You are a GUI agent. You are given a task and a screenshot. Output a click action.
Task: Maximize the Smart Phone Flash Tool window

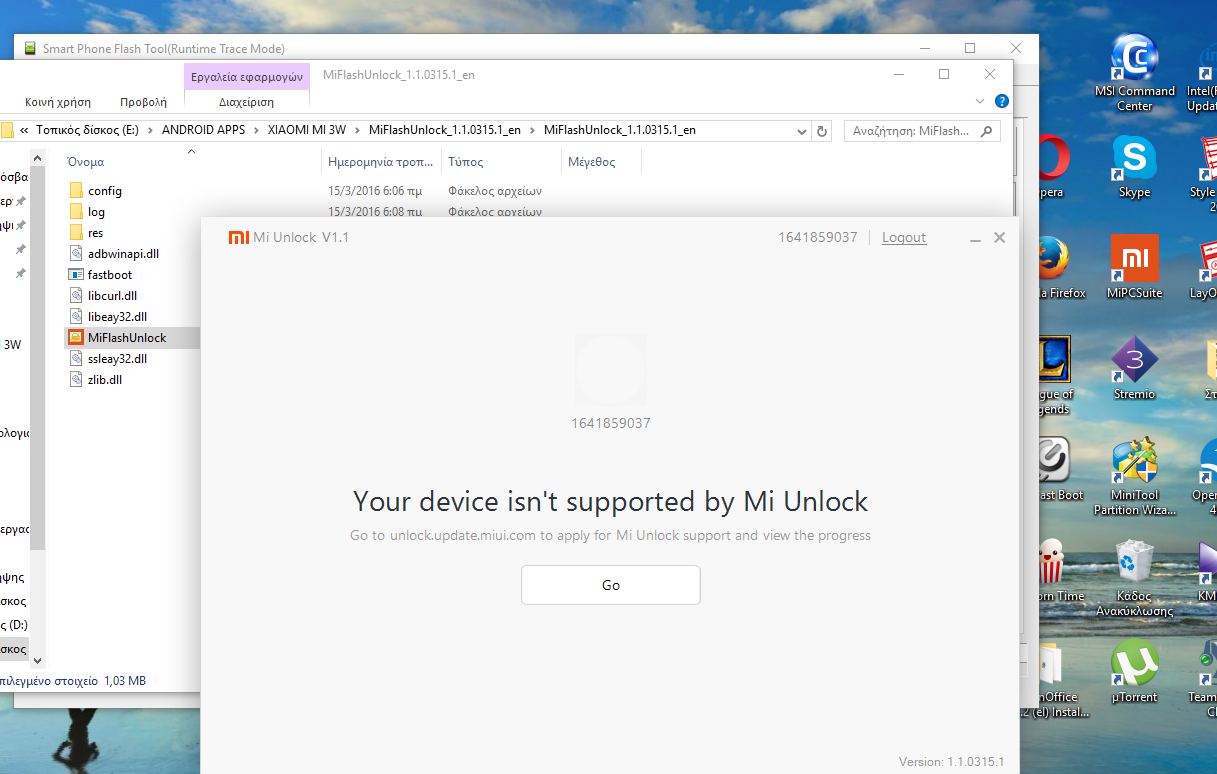(x=969, y=48)
